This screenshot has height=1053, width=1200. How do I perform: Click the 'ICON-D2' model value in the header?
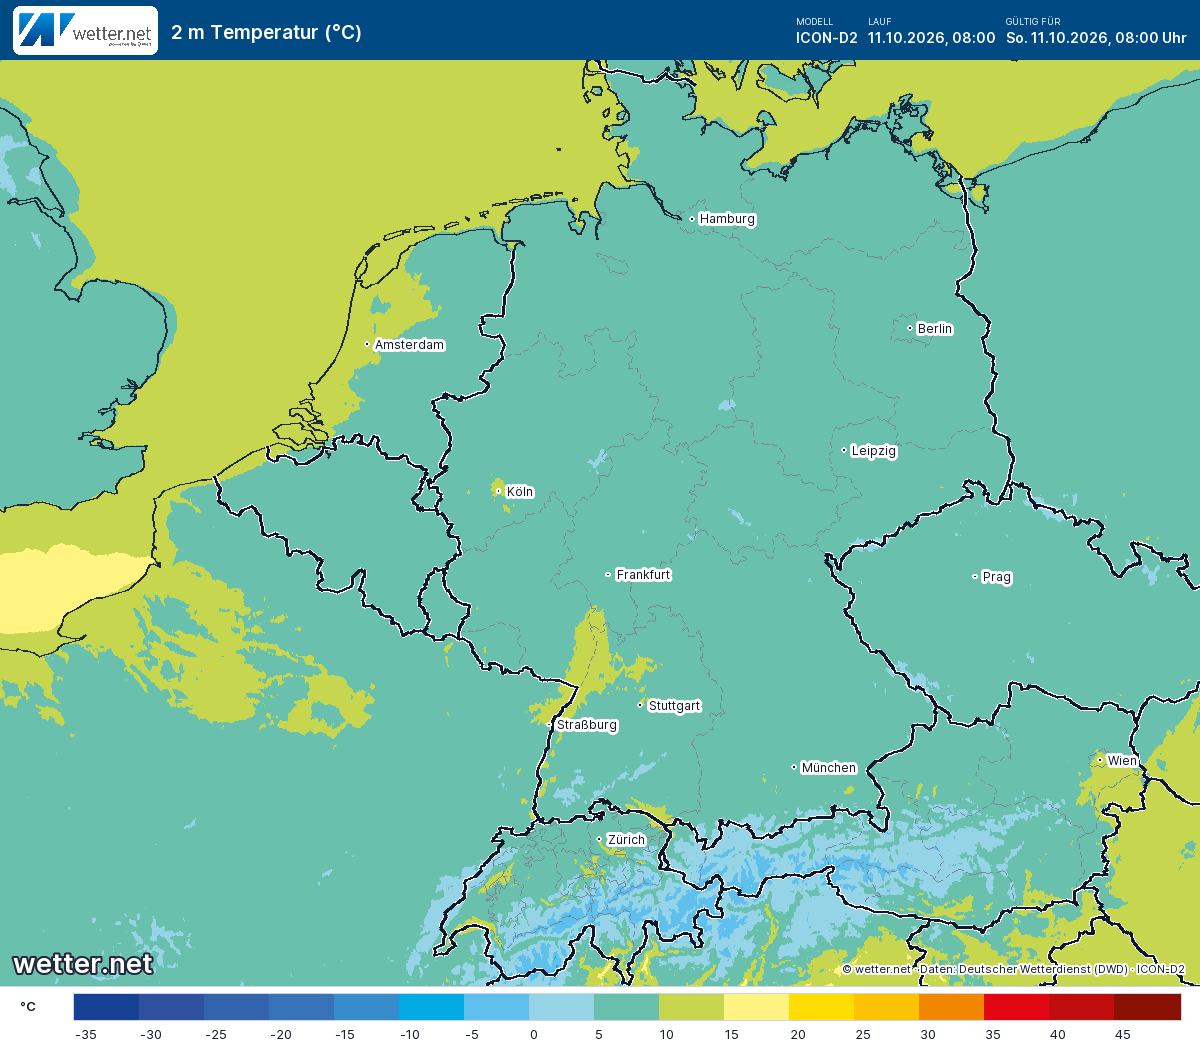[826, 38]
